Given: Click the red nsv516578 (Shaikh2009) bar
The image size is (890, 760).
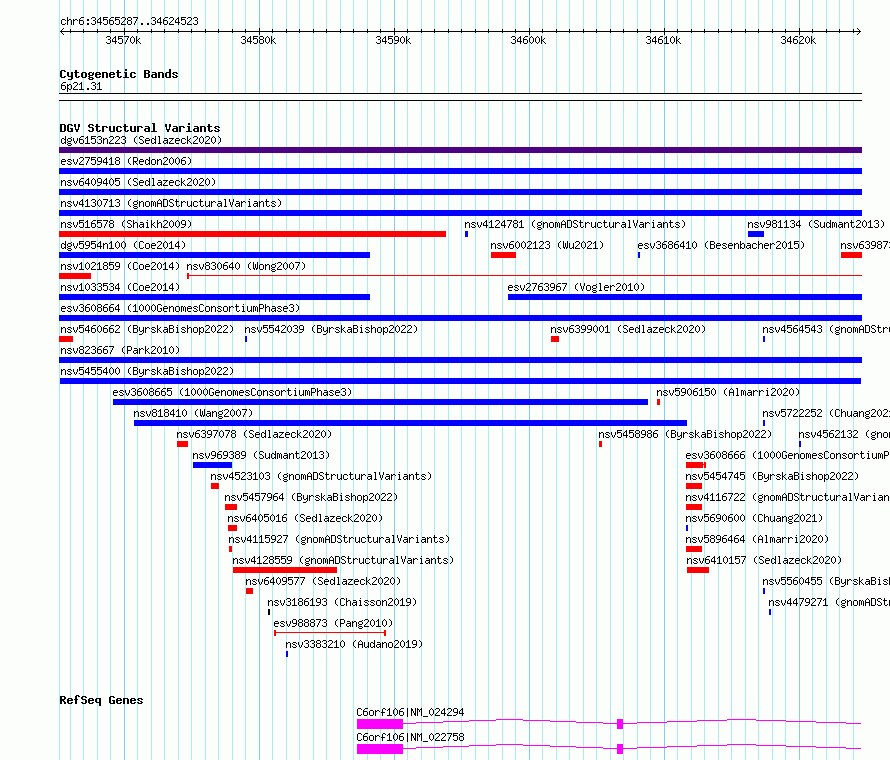Looking at the screenshot, I should point(253,234).
